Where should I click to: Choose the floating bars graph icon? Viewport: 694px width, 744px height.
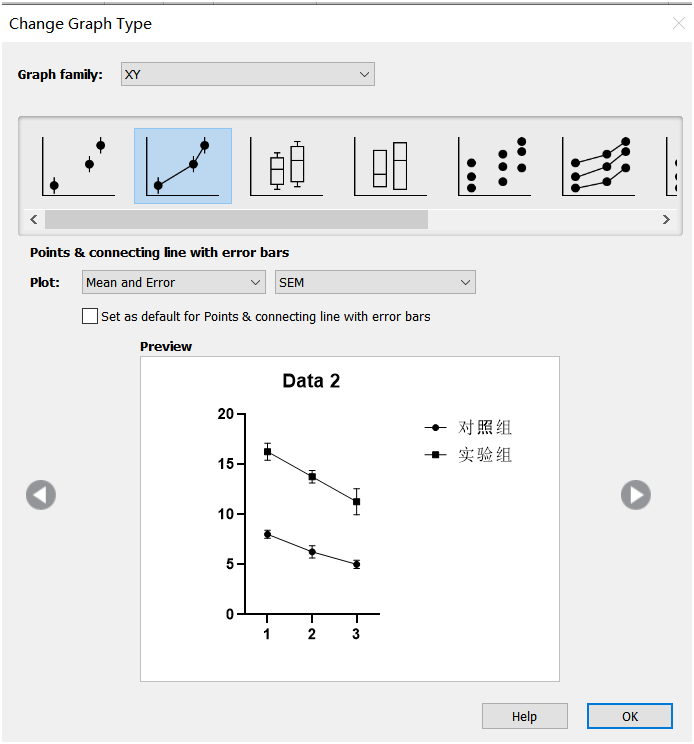point(391,166)
